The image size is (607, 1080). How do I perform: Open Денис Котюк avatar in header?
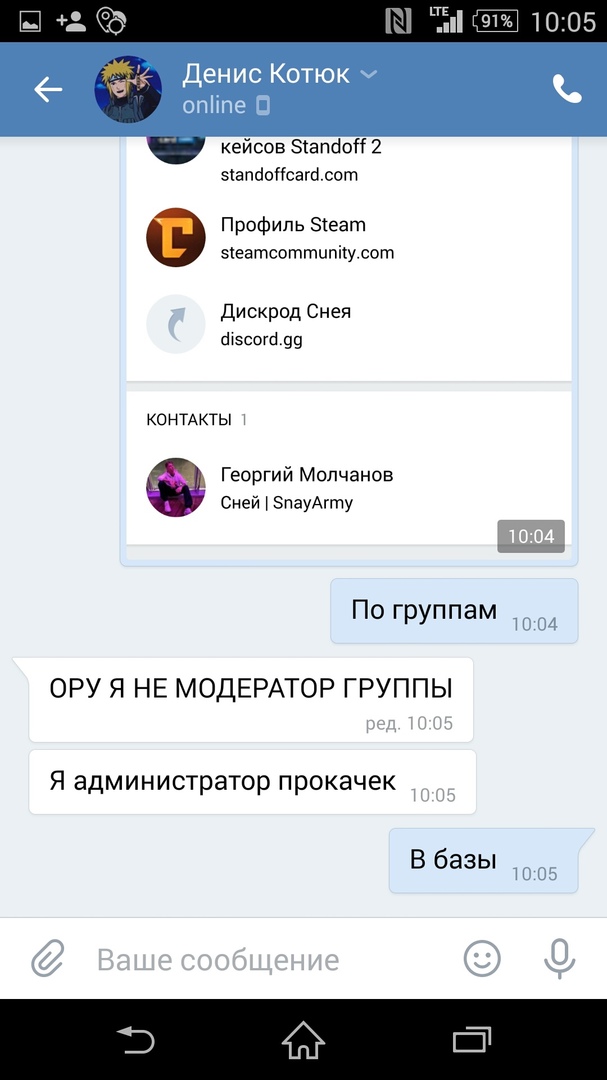pos(128,90)
